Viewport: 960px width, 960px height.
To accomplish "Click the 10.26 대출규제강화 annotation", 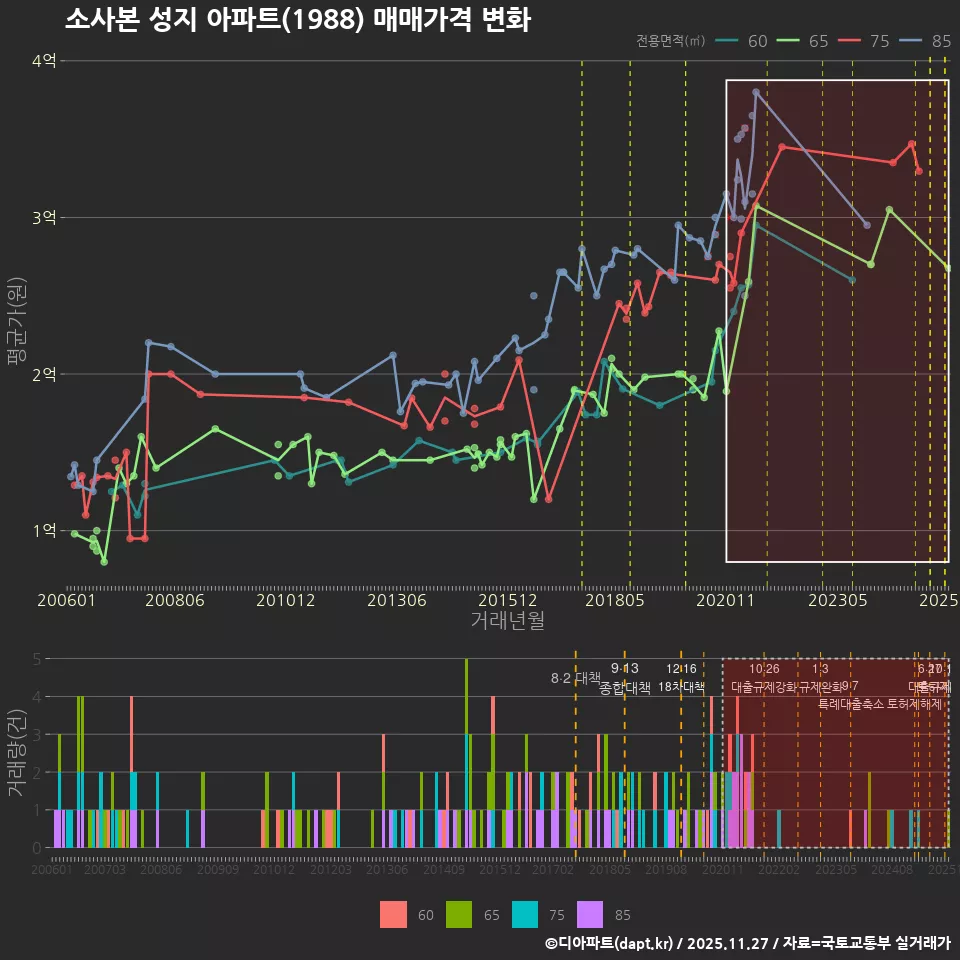I will [764, 678].
